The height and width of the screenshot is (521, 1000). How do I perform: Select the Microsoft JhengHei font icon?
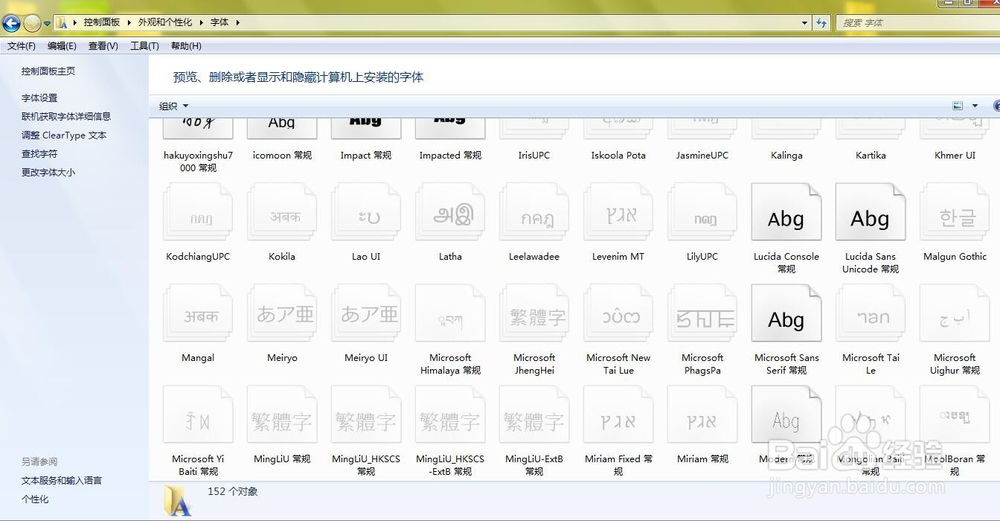[x=534, y=313]
